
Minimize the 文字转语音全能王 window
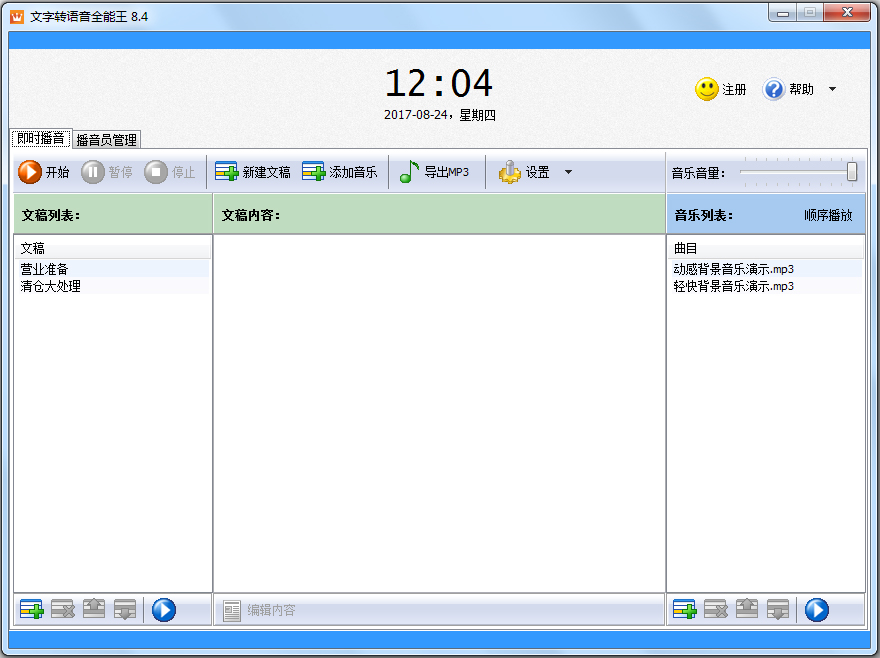click(x=783, y=13)
